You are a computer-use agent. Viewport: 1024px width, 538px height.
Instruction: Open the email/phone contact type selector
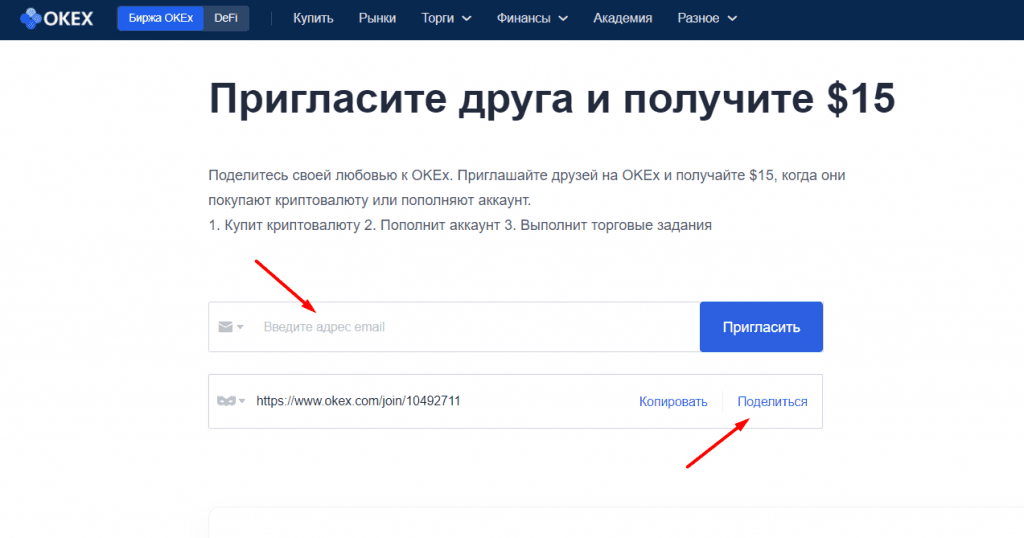pos(231,326)
